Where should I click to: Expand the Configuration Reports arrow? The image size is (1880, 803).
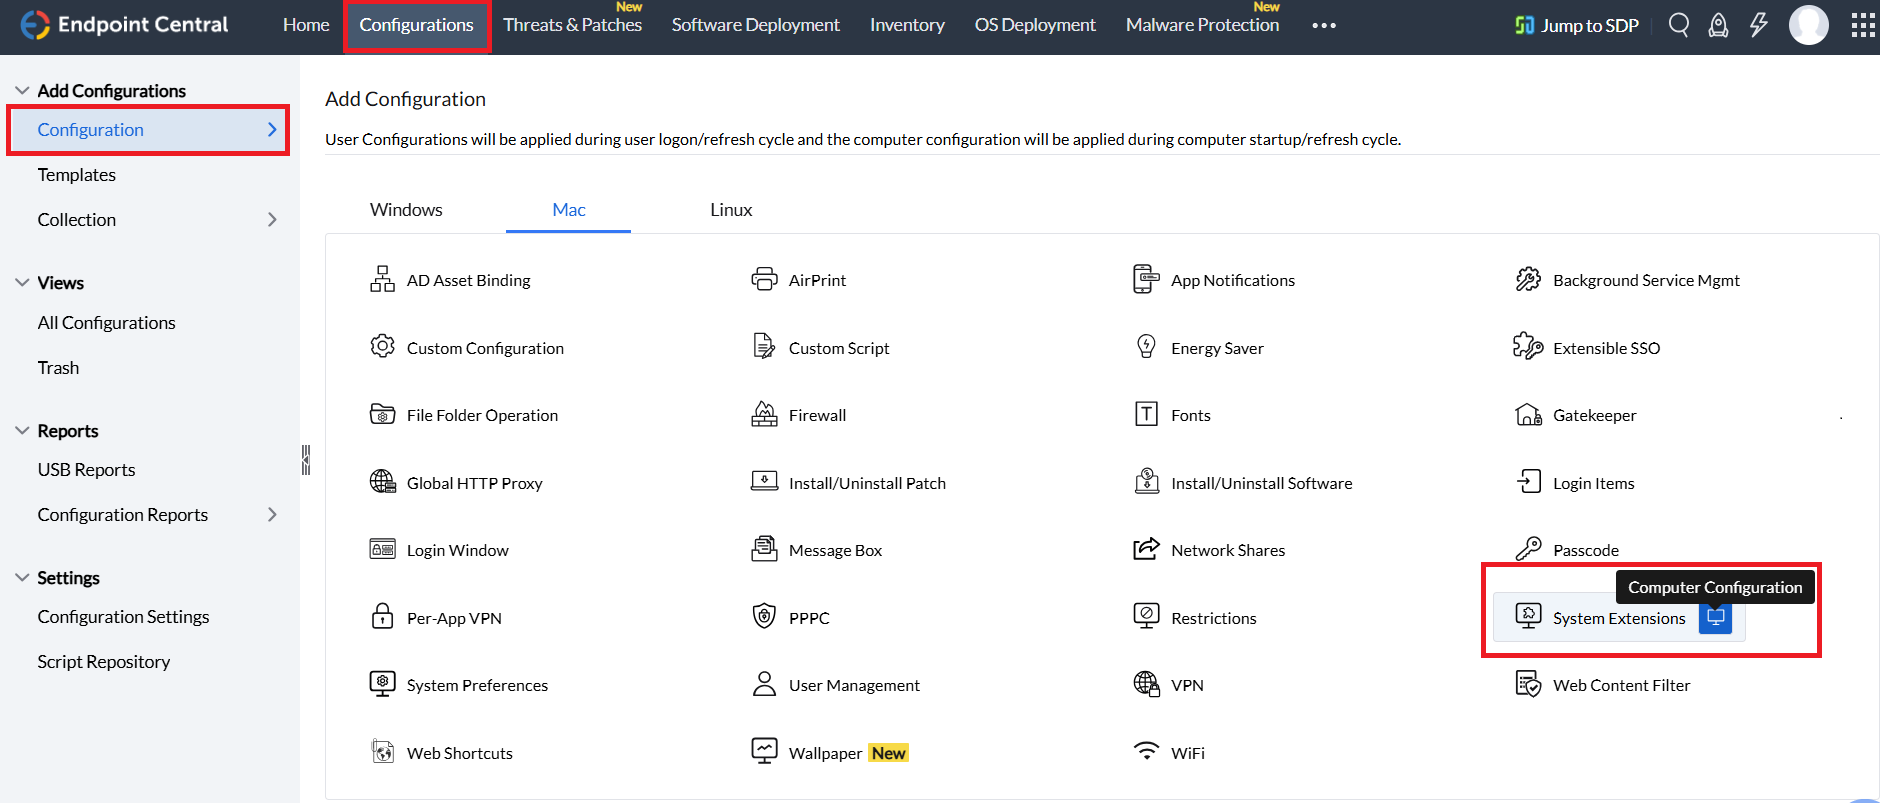click(x=272, y=514)
